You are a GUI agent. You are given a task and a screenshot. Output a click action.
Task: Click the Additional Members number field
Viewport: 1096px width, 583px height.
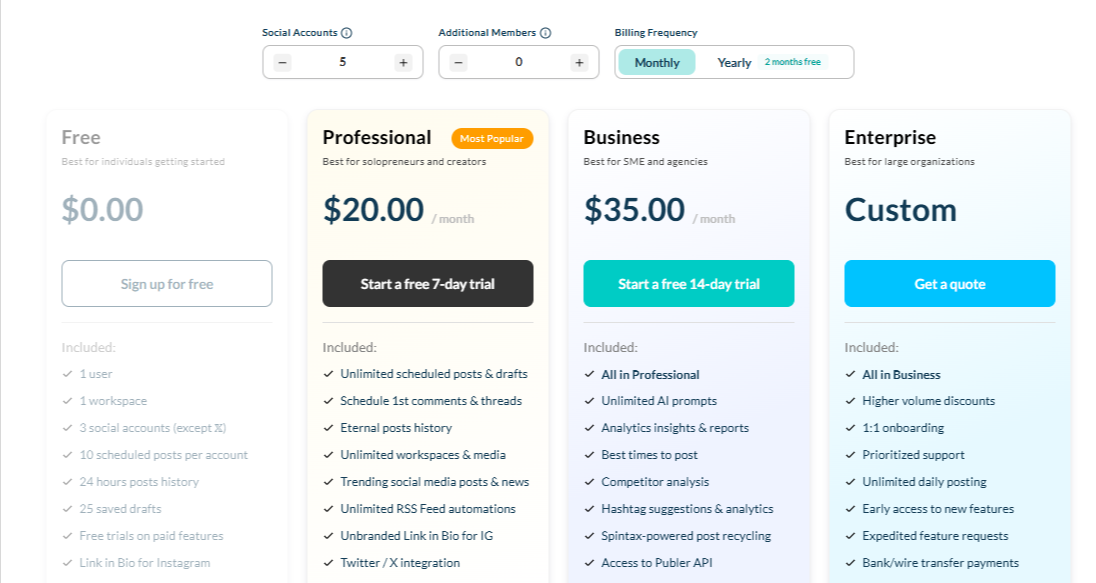pos(519,62)
